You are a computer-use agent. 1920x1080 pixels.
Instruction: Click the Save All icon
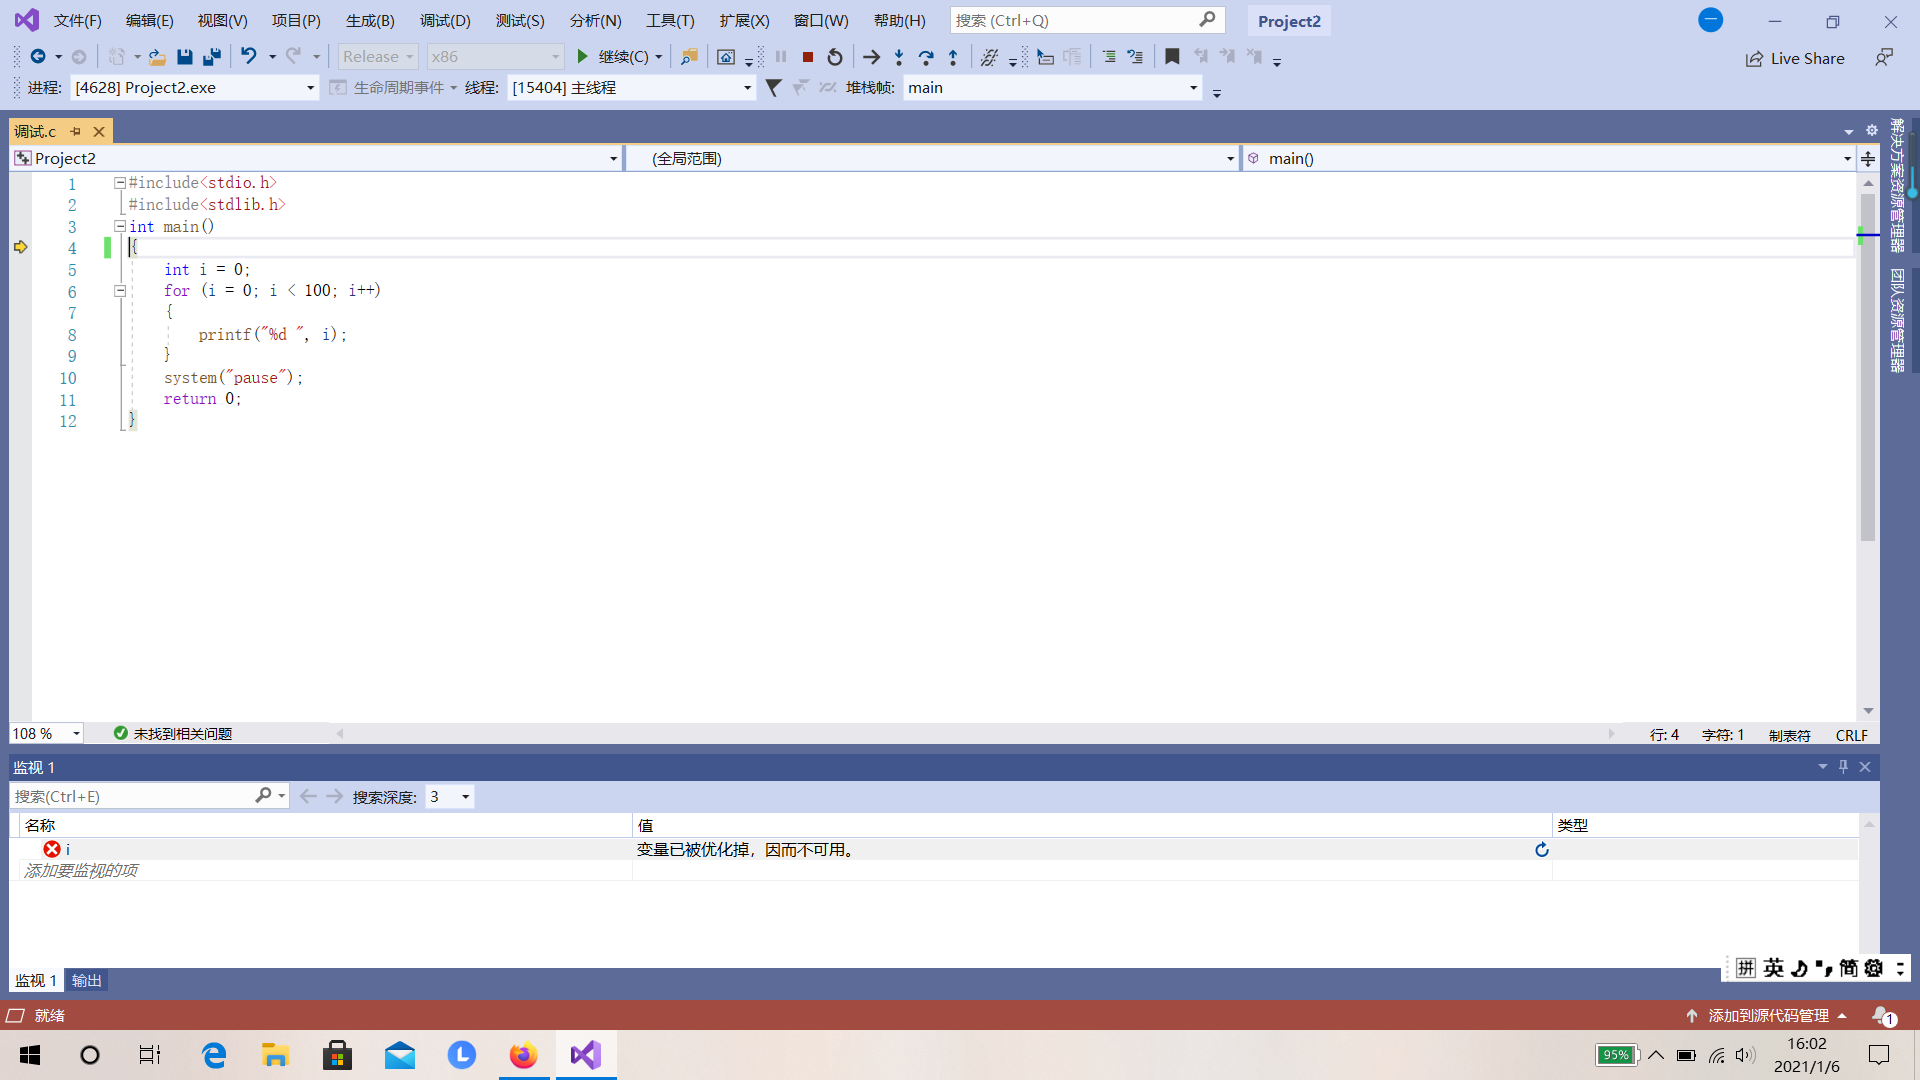click(x=212, y=57)
